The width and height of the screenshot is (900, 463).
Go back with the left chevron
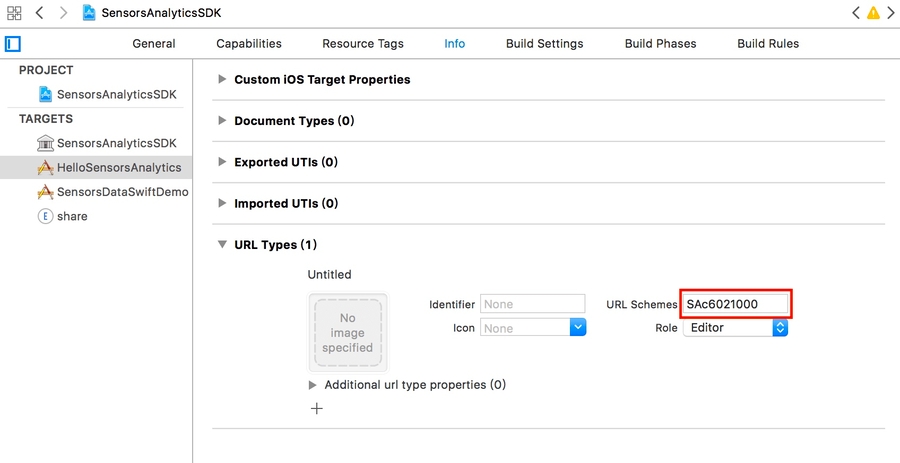pos(40,13)
